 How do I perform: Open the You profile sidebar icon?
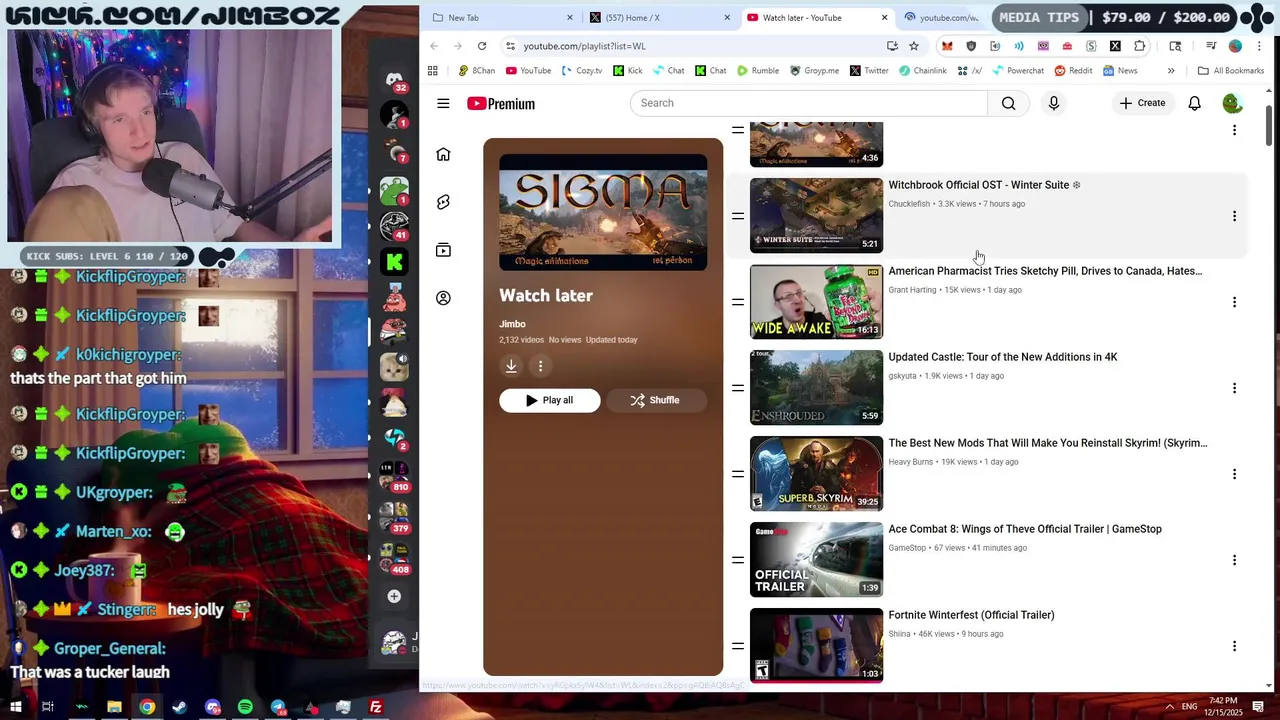click(x=443, y=298)
